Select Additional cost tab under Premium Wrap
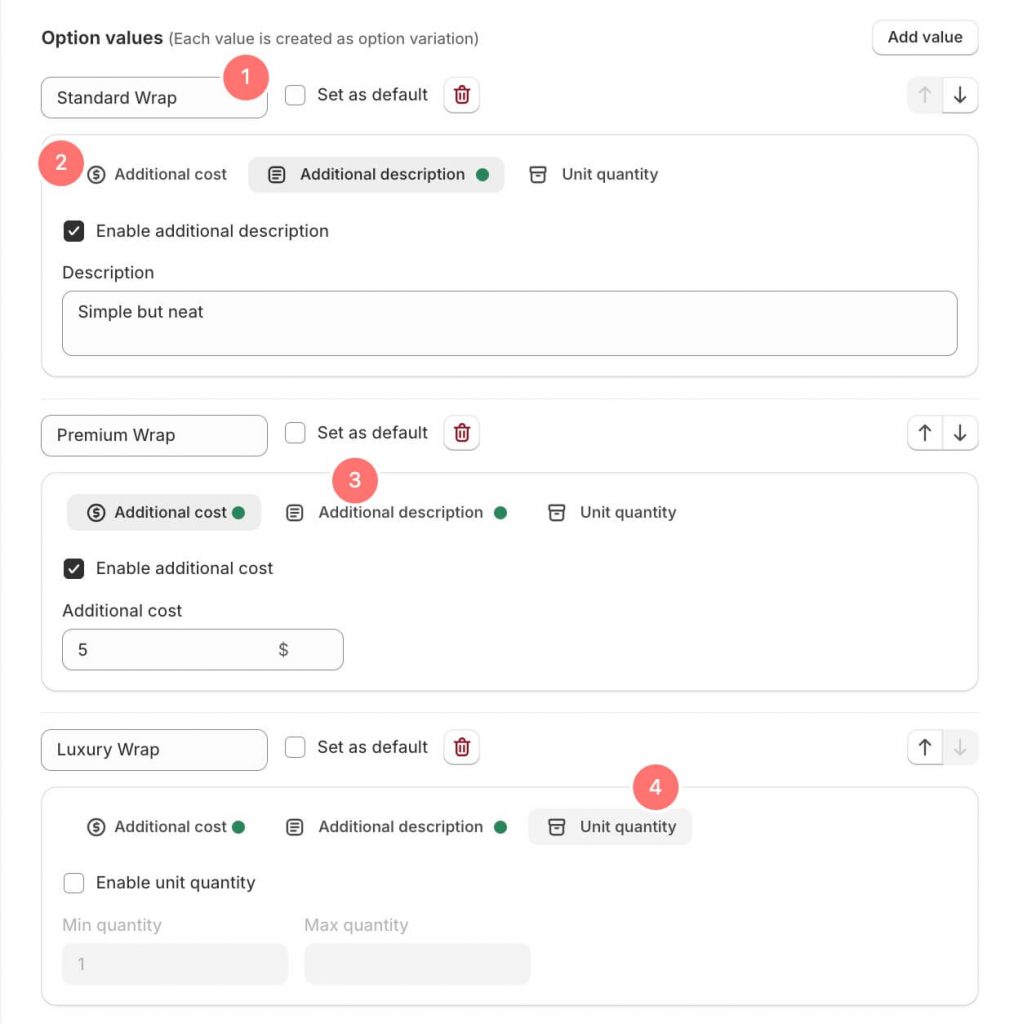The image size is (1014, 1024). (164, 513)
